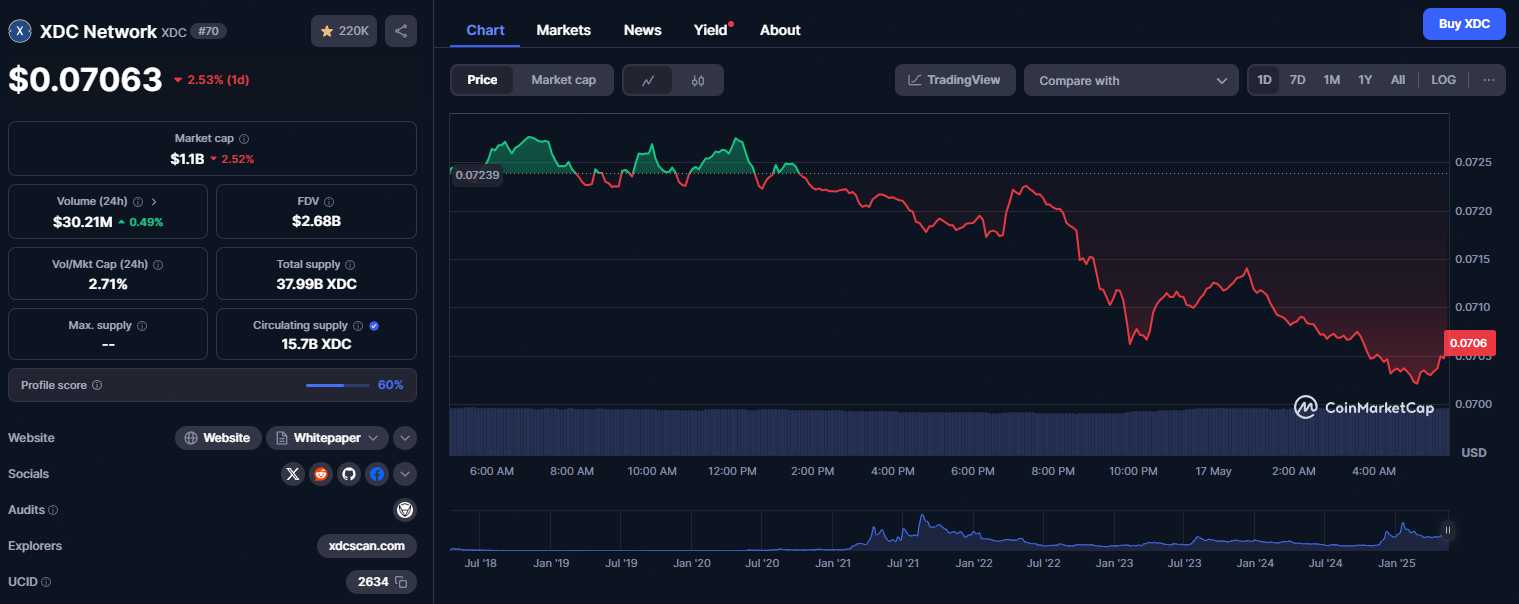The height and width of the screenshot is (604, 1519).
Task: Click the FDV info icon
Action: [330, 202]
